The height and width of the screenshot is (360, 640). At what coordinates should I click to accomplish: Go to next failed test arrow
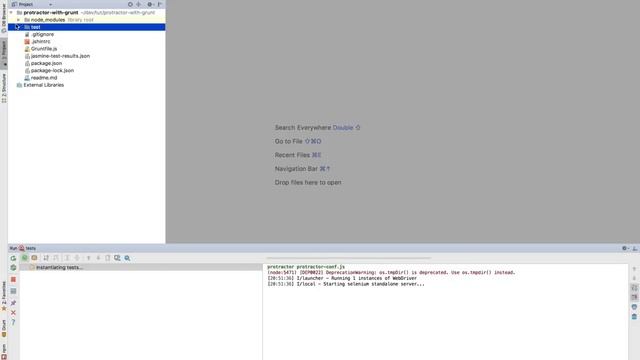pyautogui.click(x=98, y=258)
